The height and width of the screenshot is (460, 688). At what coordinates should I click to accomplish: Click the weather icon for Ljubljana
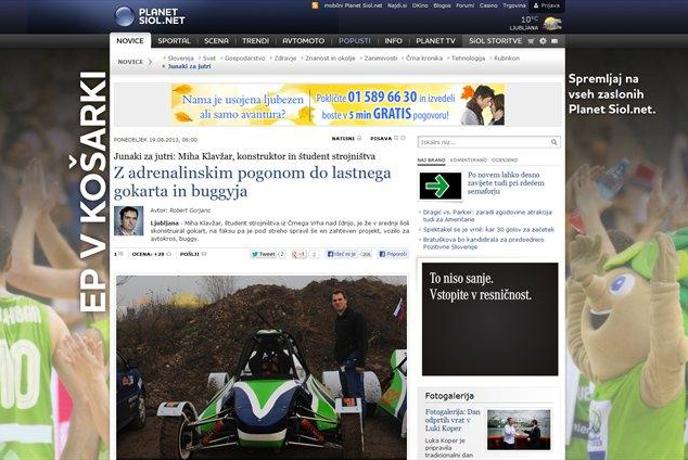coord(552,23)
